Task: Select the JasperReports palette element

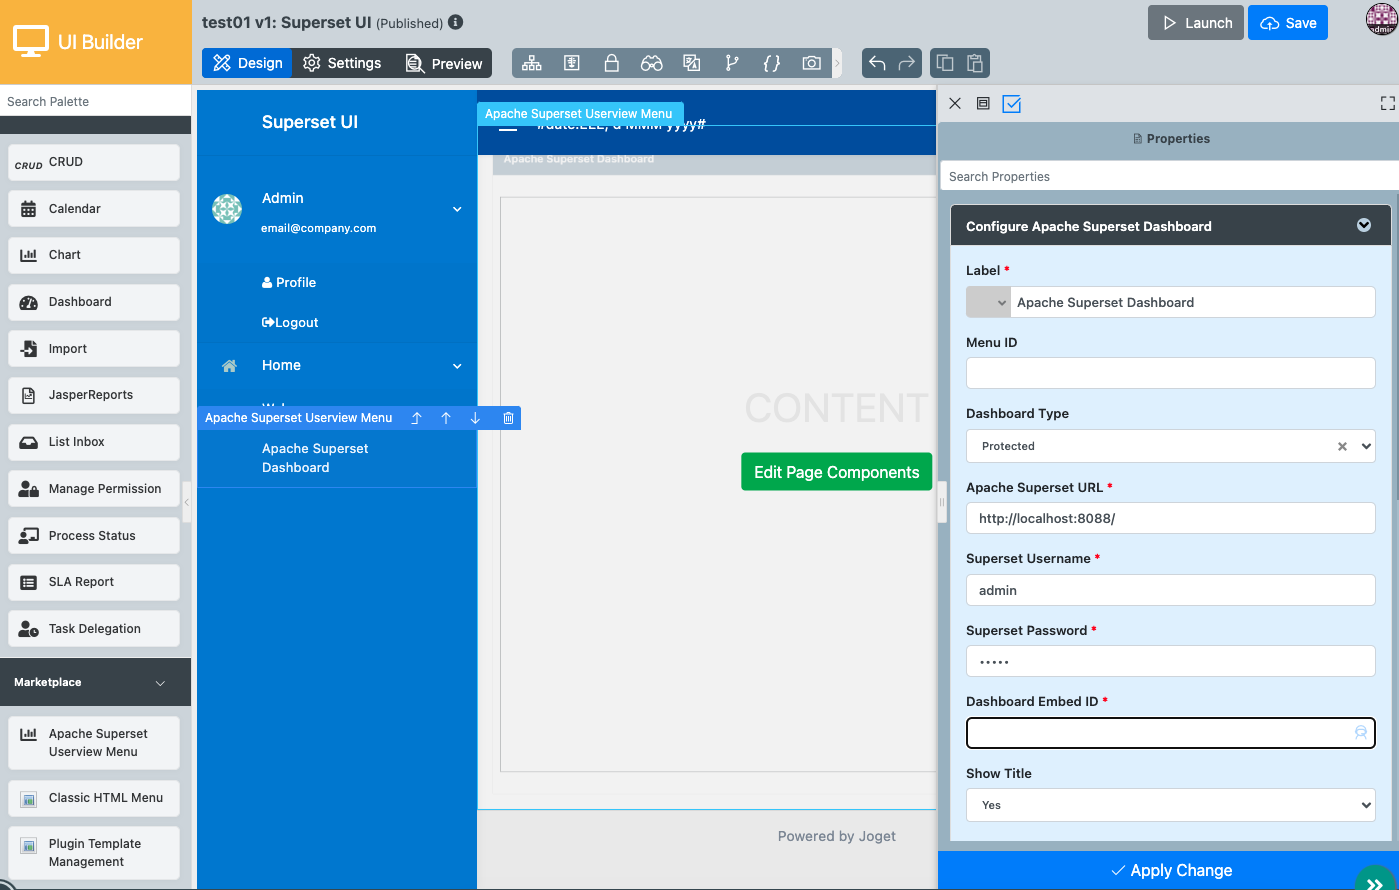Action: tap(94, 395)
